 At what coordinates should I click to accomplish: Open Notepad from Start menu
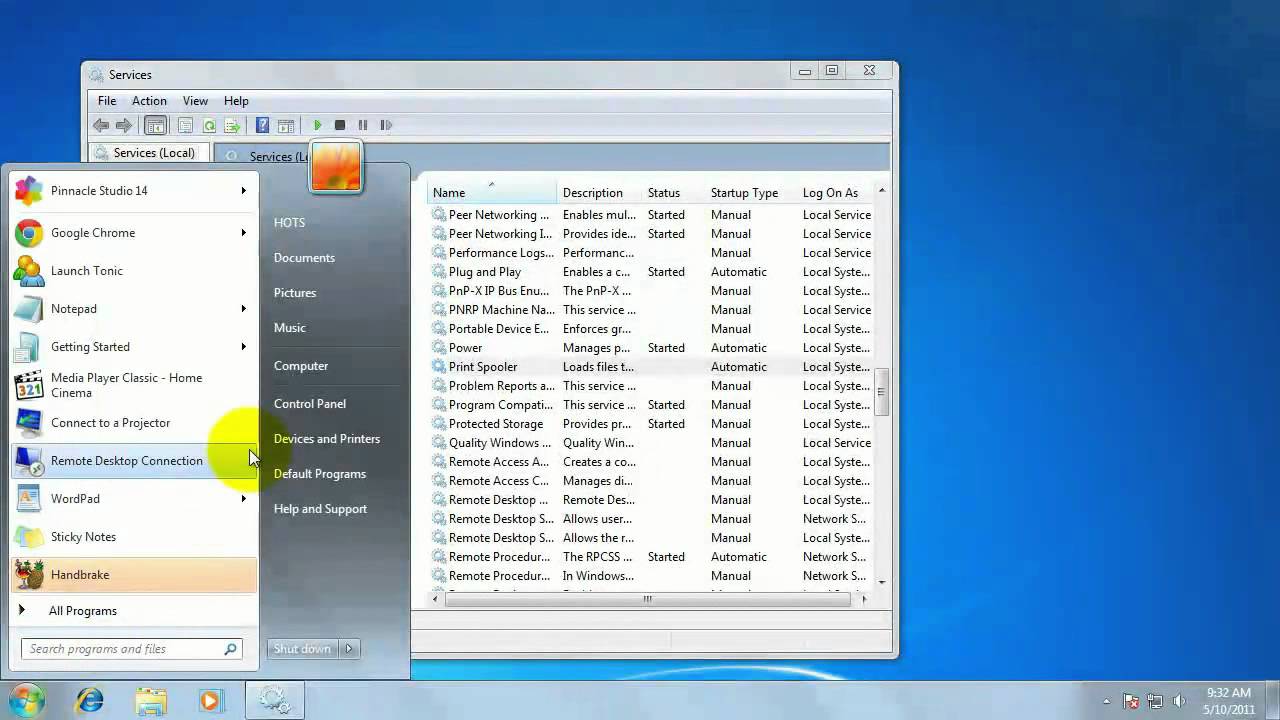pos(134,309)
